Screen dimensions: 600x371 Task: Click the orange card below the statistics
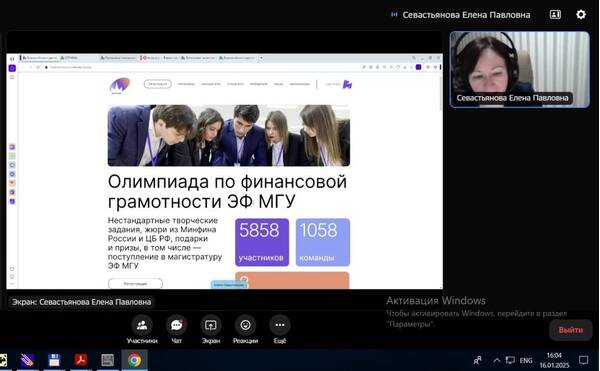(292, 281)
